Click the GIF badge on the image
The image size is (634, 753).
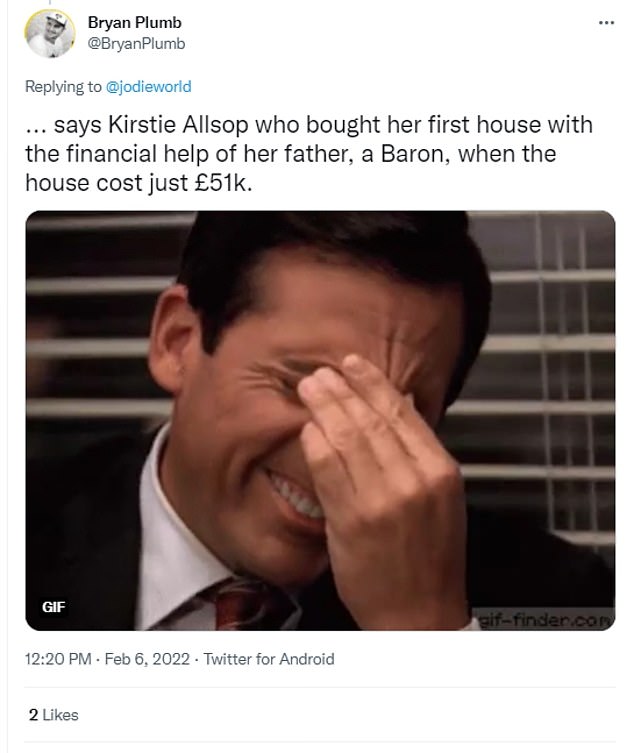(x=53, y=607)
